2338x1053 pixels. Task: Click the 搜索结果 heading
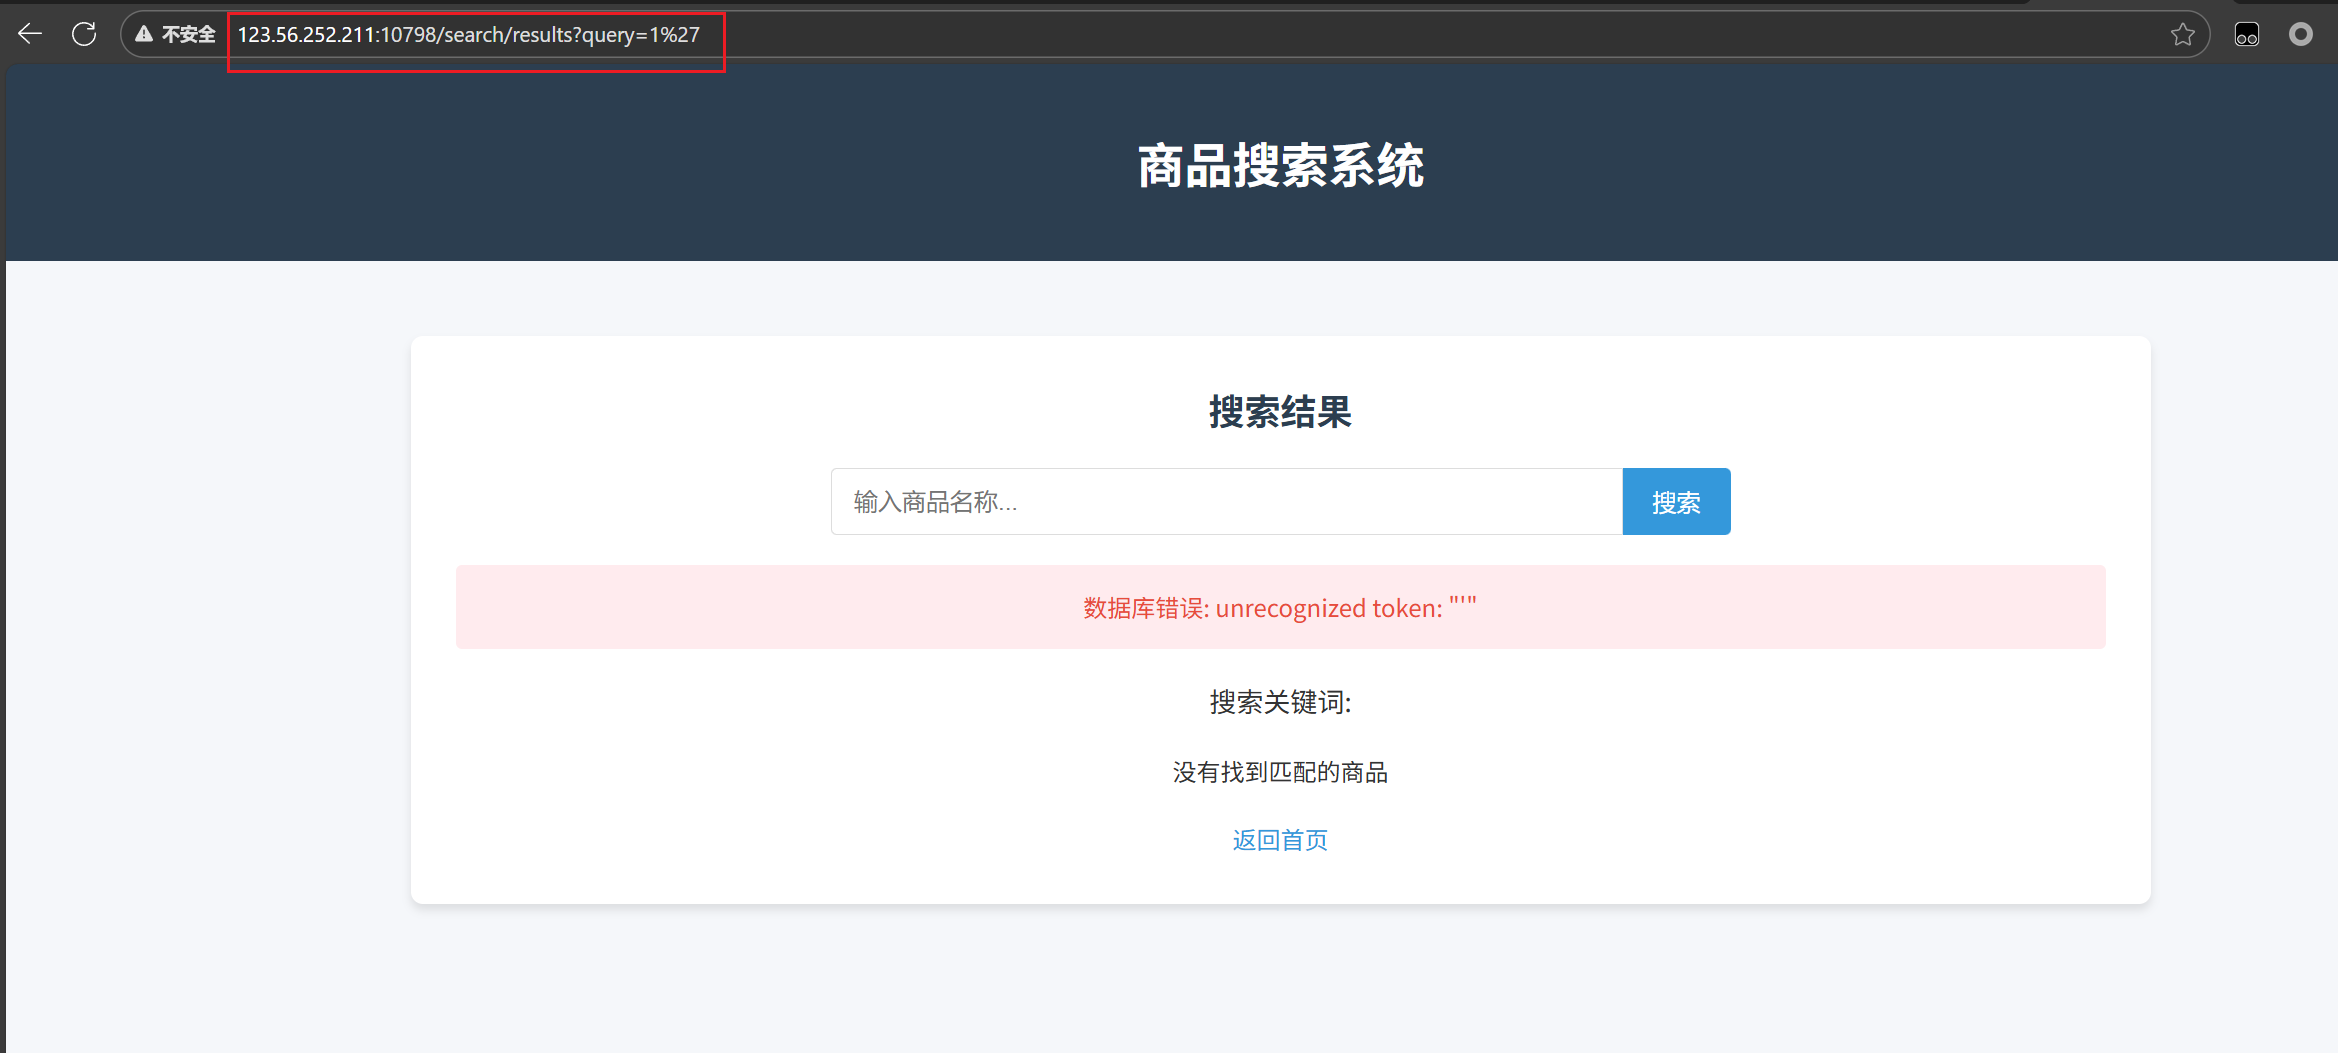[1280, 412]
